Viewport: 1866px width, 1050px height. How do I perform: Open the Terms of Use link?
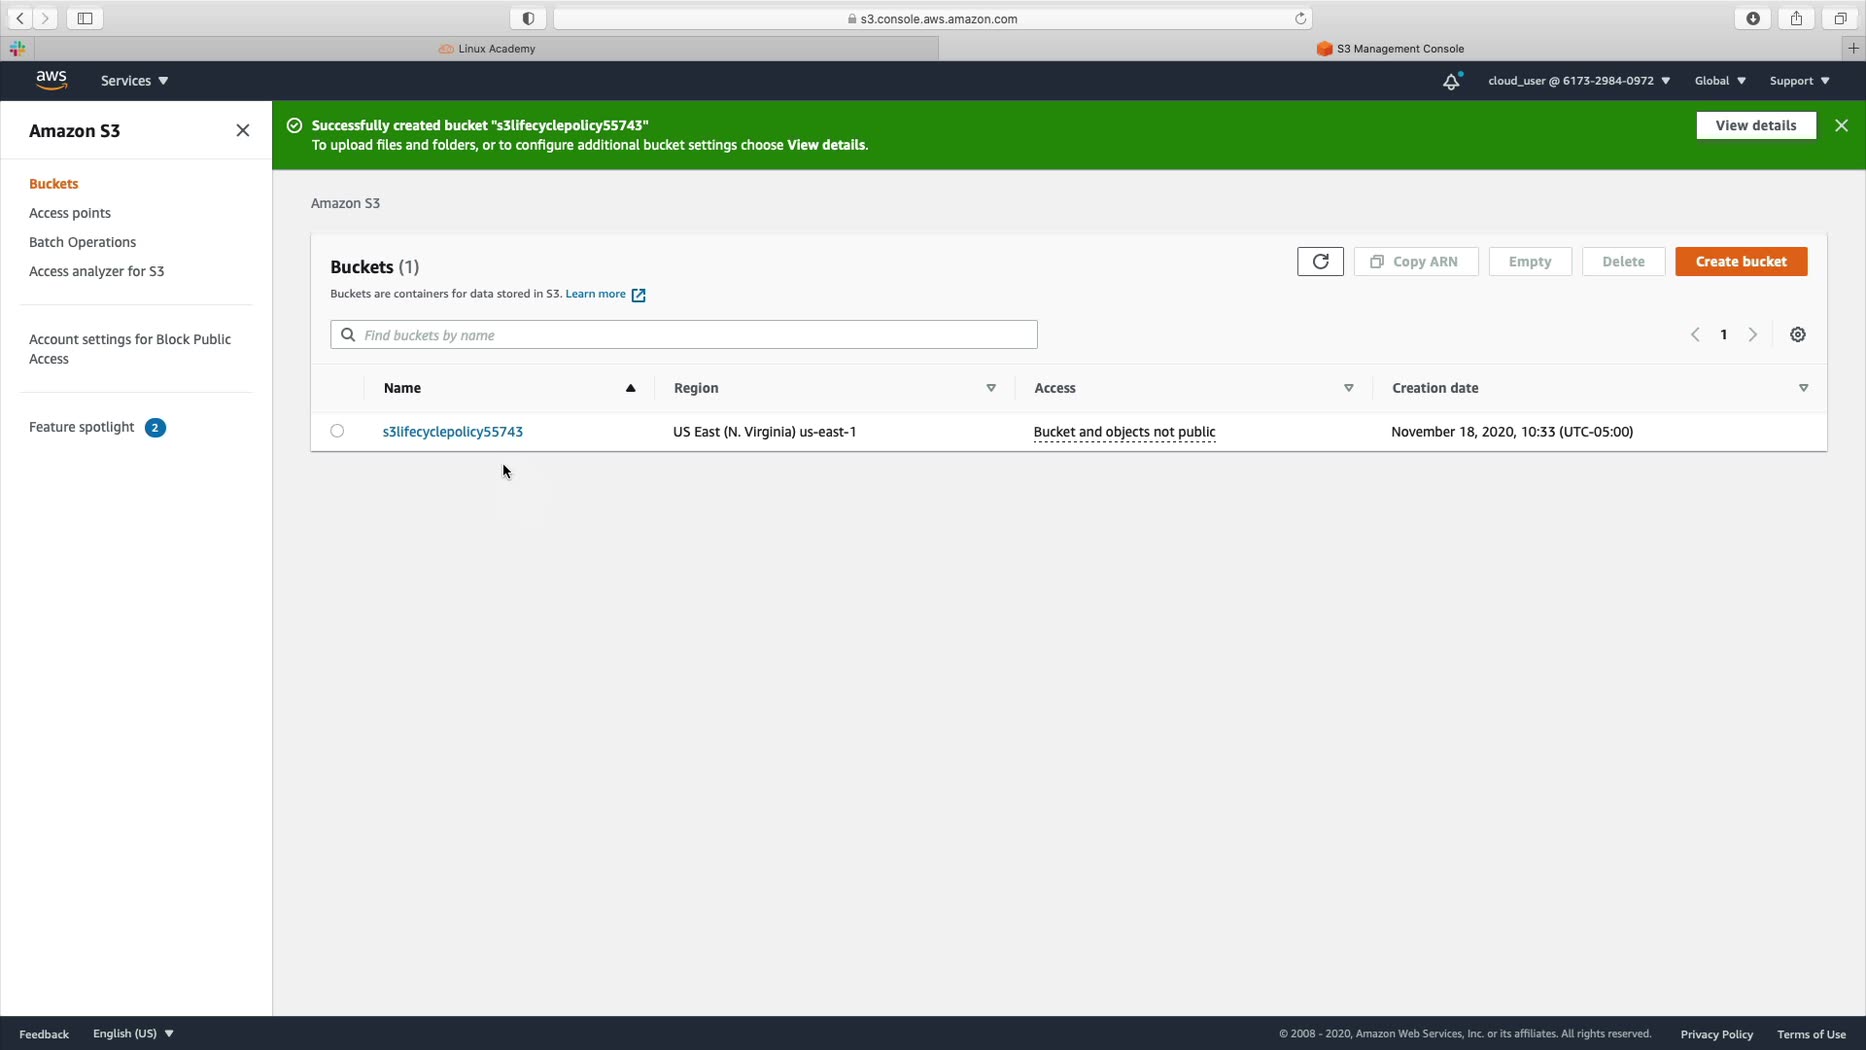click(1811, 1034)
